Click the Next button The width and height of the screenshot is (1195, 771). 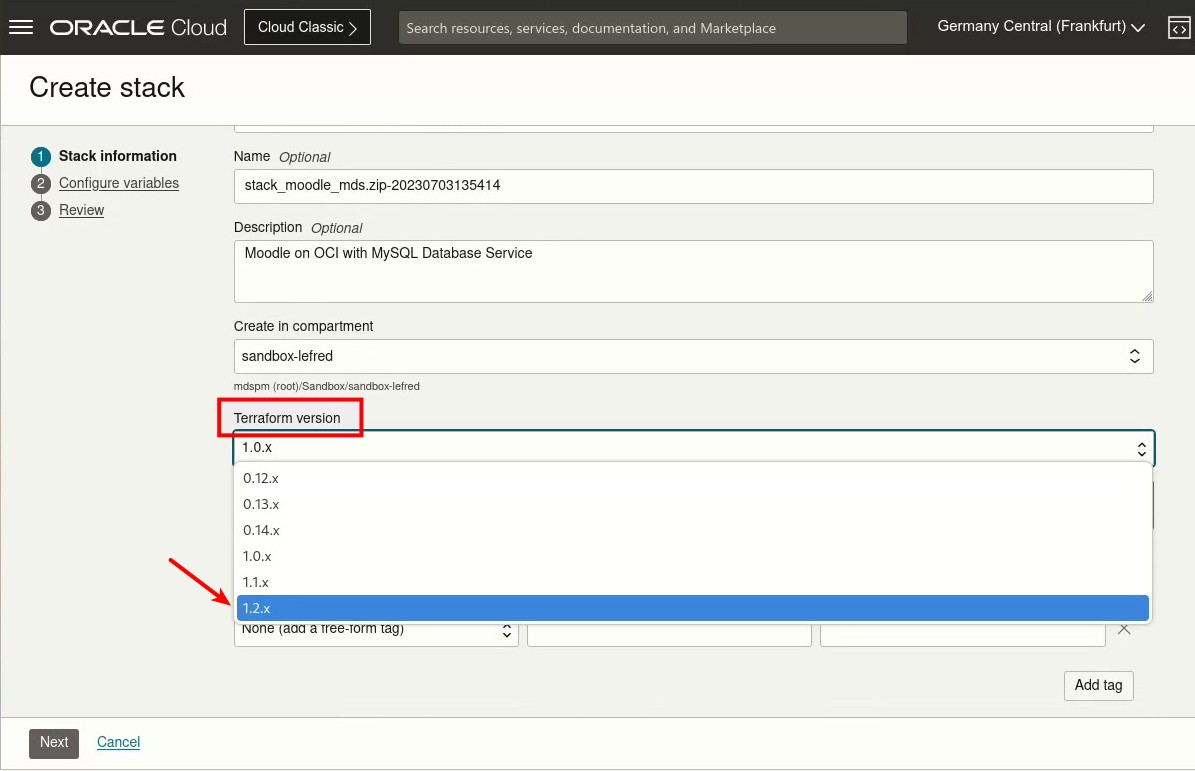pos(53,743)
